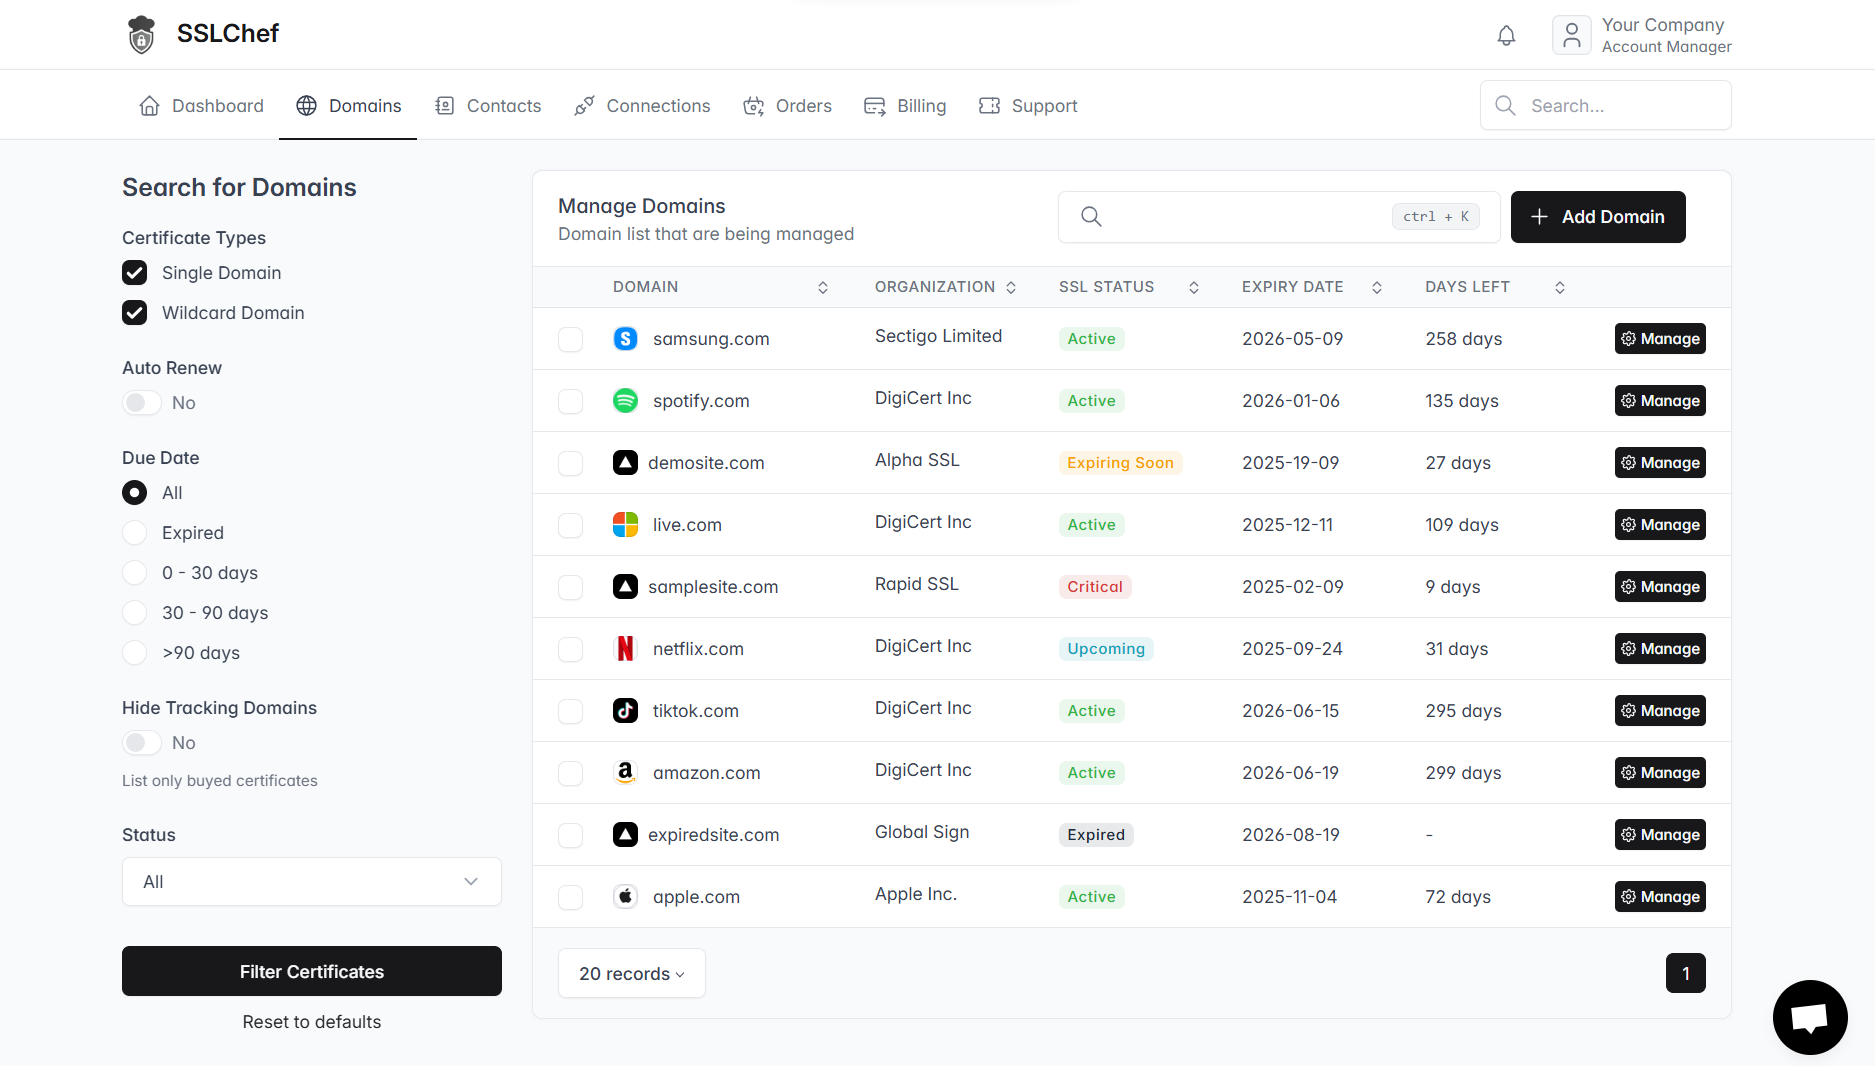
Task: Click the Expired status badge
Action: click(x=1096, y=835)
